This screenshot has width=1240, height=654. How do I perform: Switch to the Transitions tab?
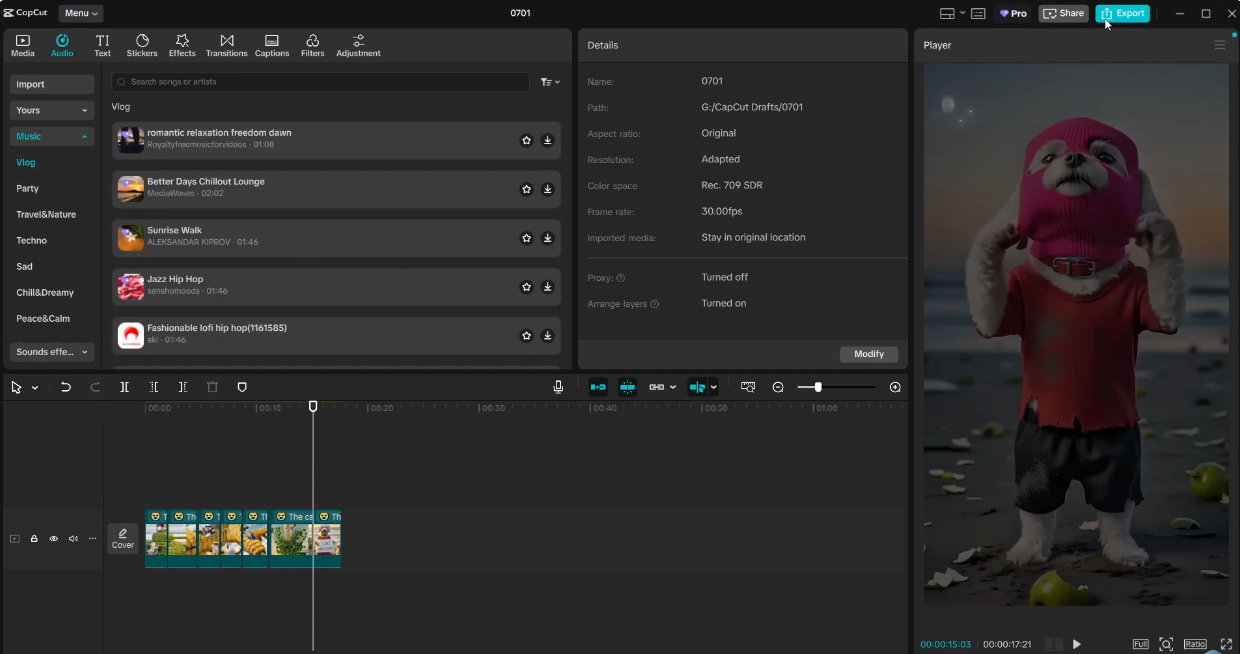click(x=226, y=45)
